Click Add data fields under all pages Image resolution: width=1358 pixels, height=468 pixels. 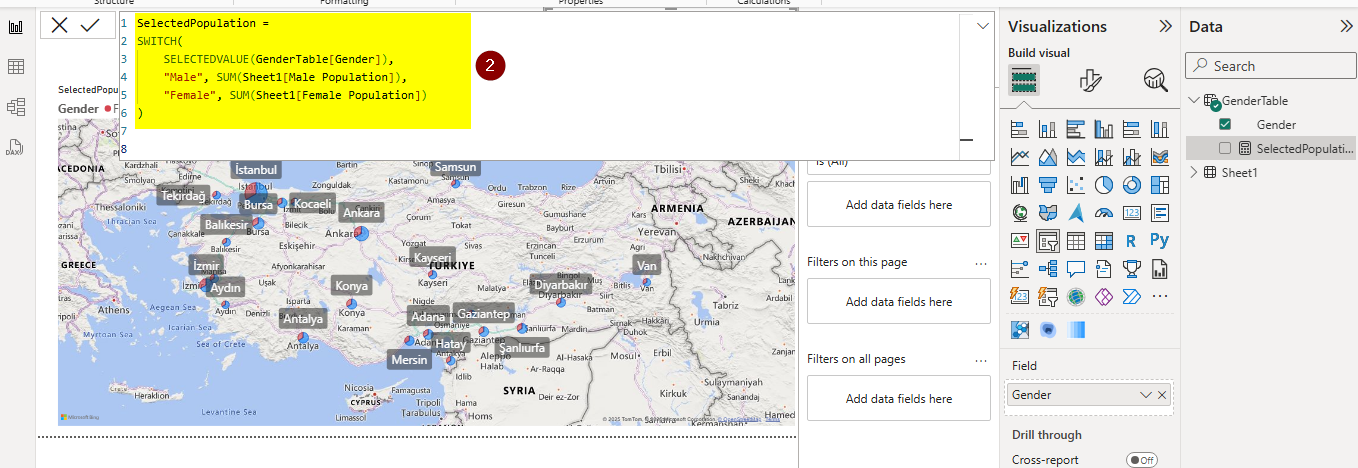point(899,398)
